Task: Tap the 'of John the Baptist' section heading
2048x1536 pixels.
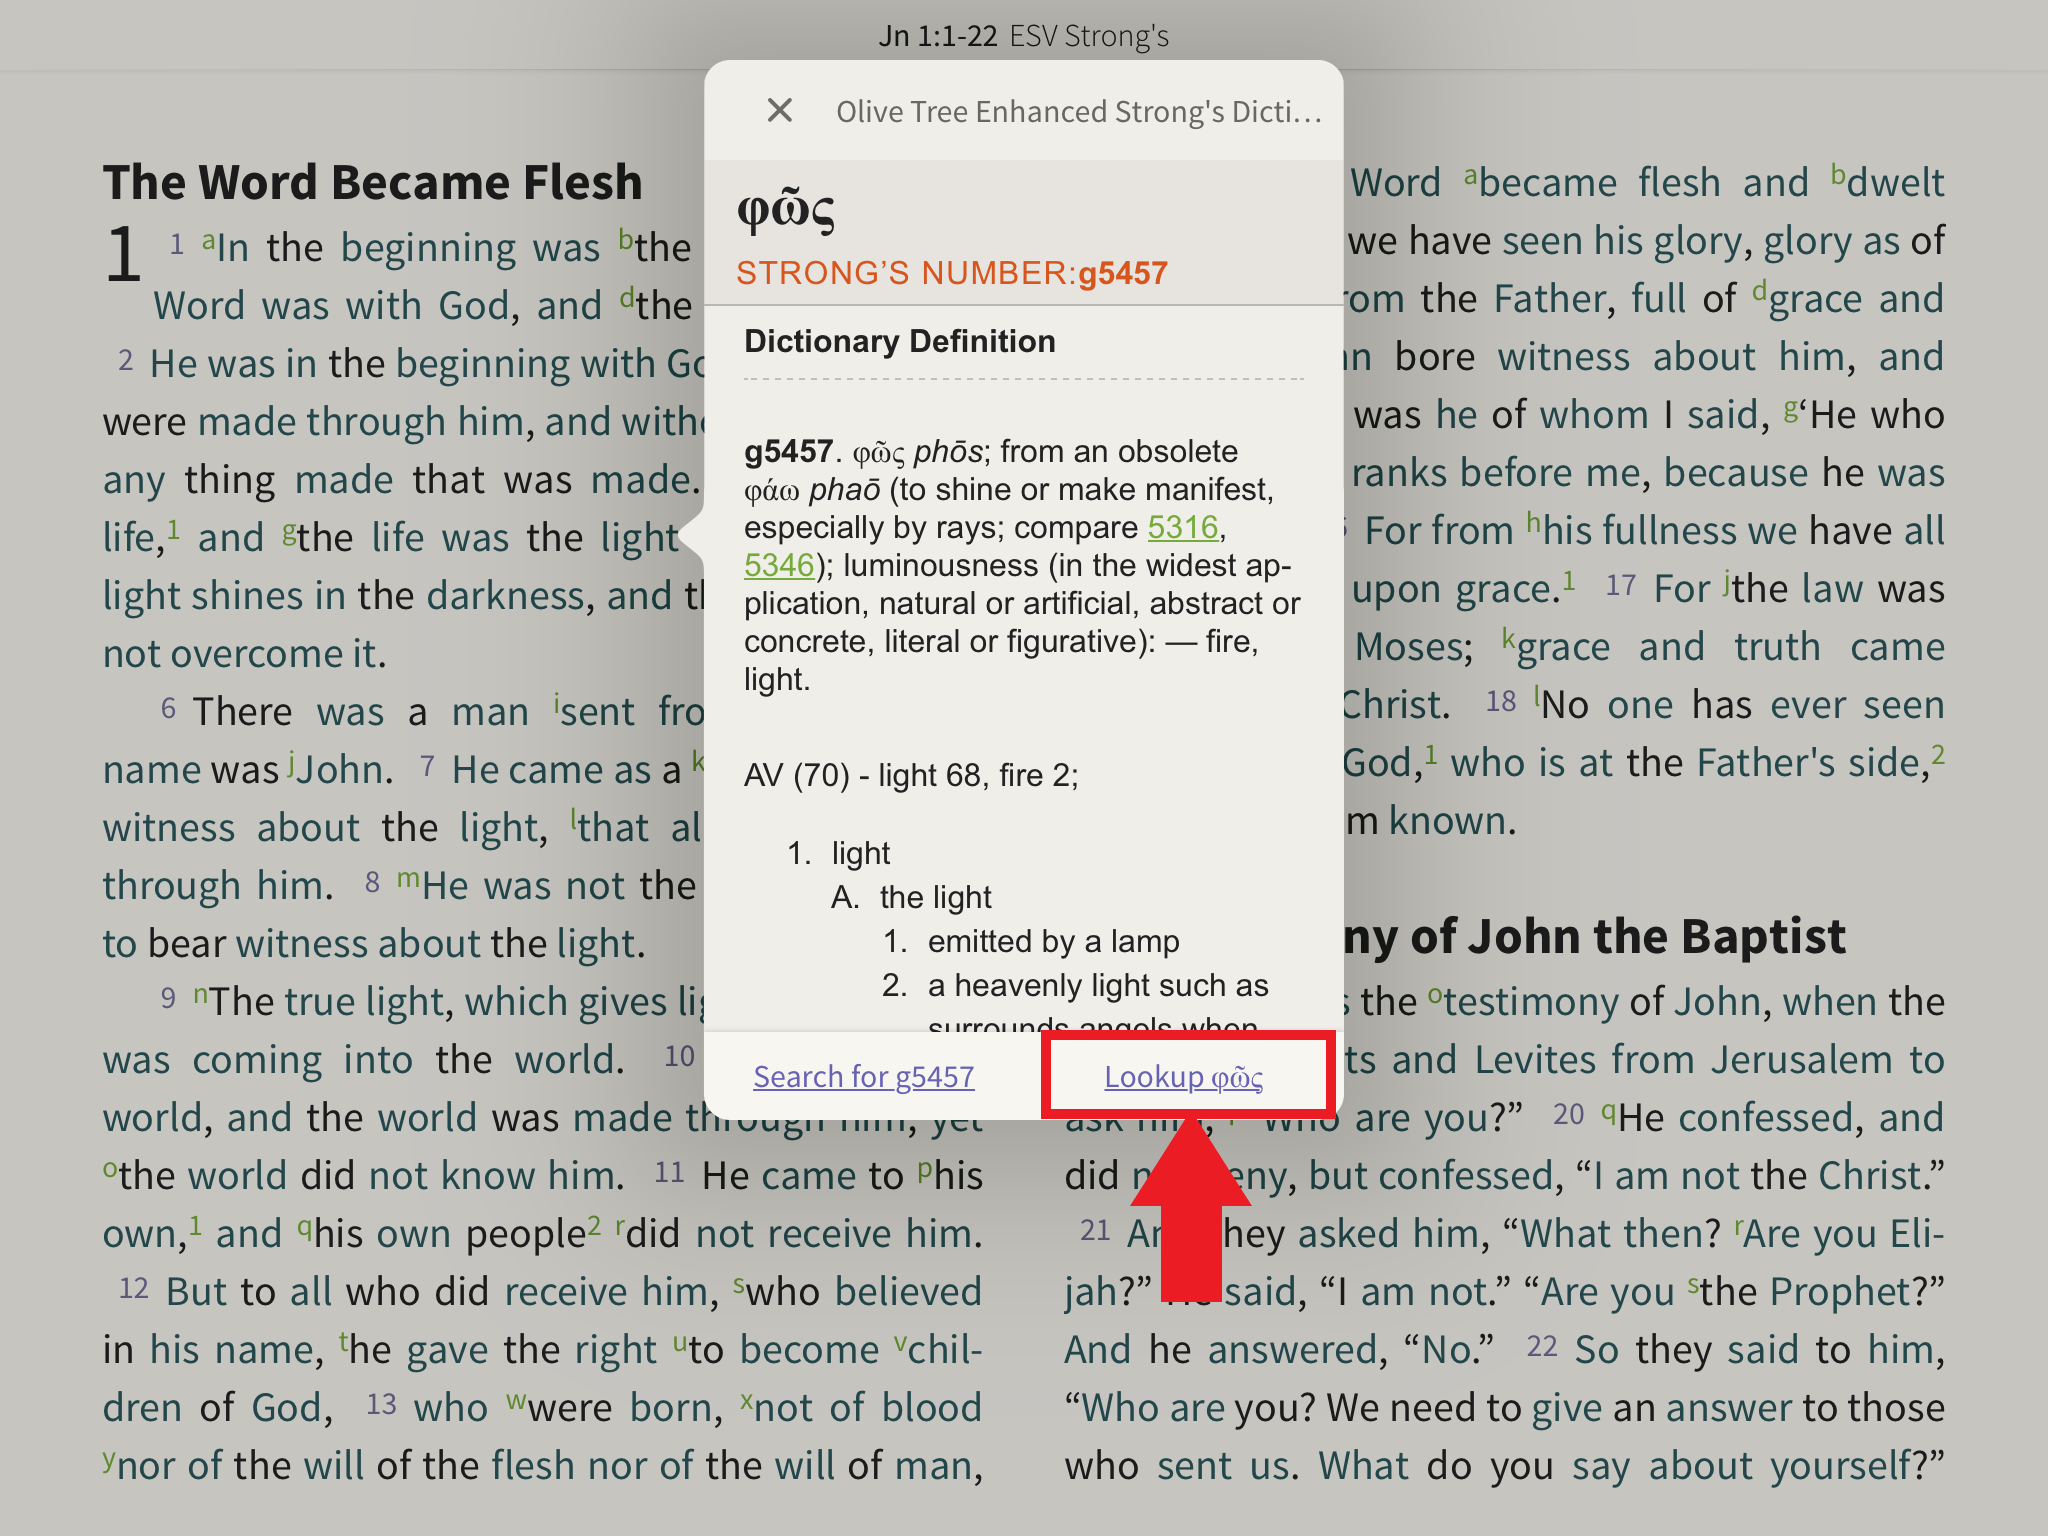Action: tap(1595, 936)
